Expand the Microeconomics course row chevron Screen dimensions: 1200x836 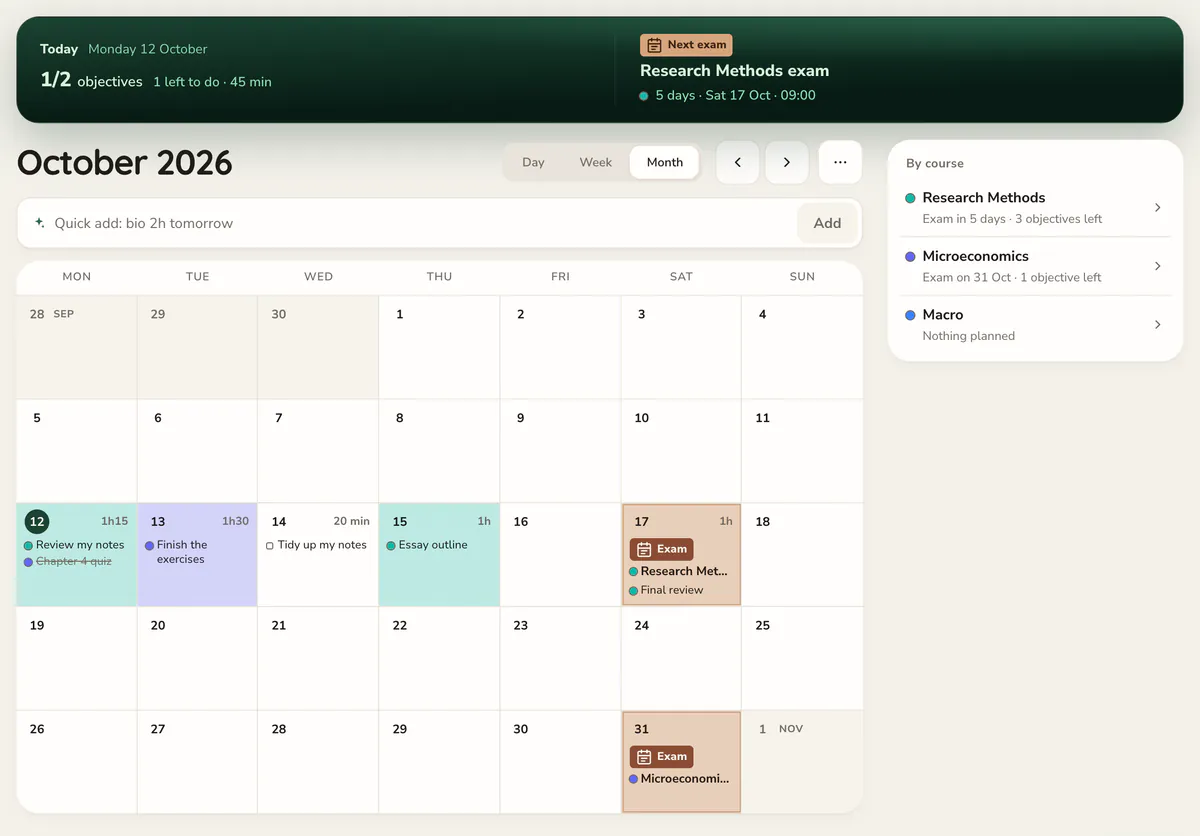1158,266
